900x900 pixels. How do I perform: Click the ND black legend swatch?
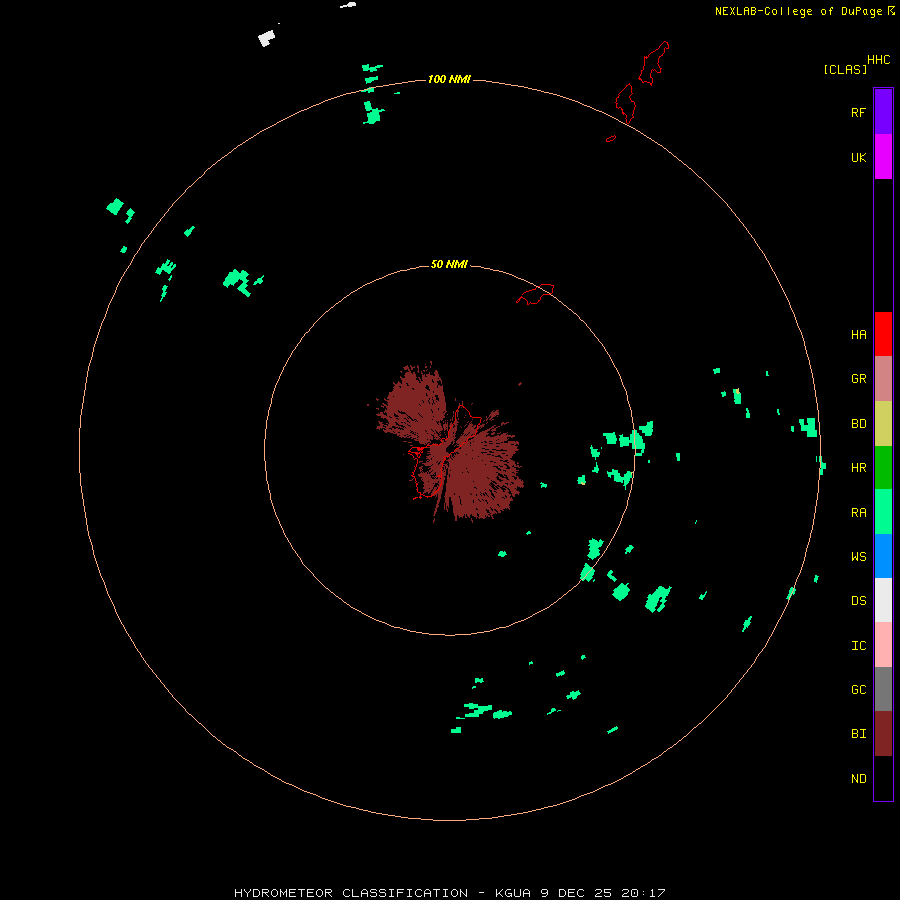click(x=883, y=778)
